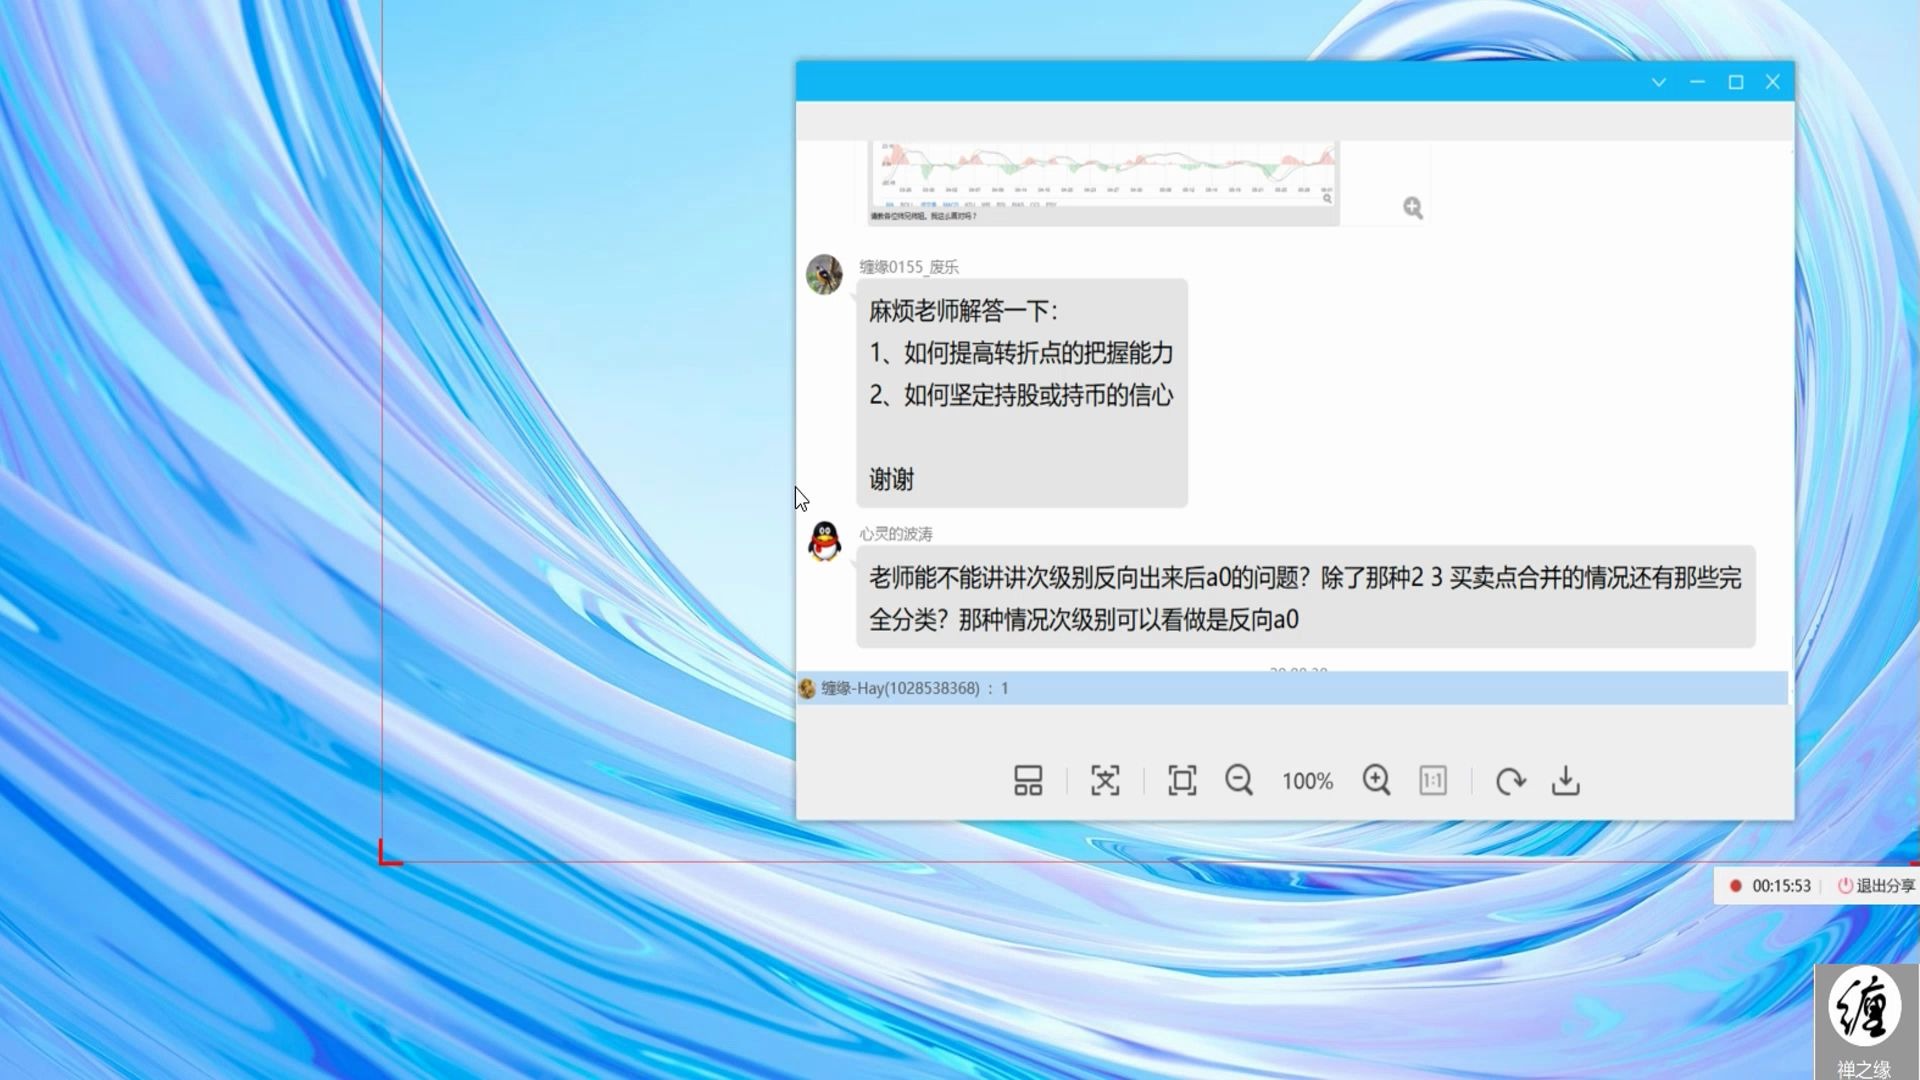Screen dimensions: 1920x1080
Task: Download the image with save icon
Action: point(1566,780)
